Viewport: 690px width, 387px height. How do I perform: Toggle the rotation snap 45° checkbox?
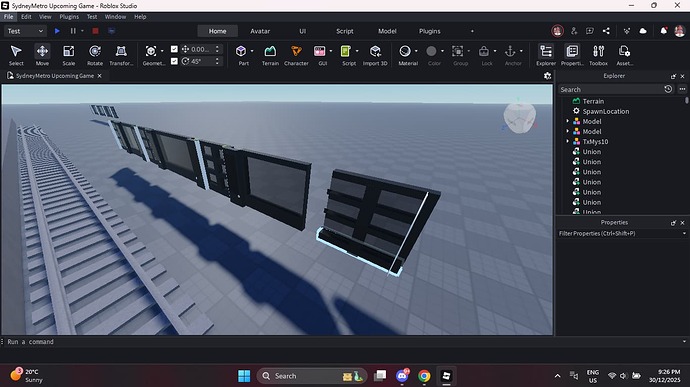click(174, 61)
